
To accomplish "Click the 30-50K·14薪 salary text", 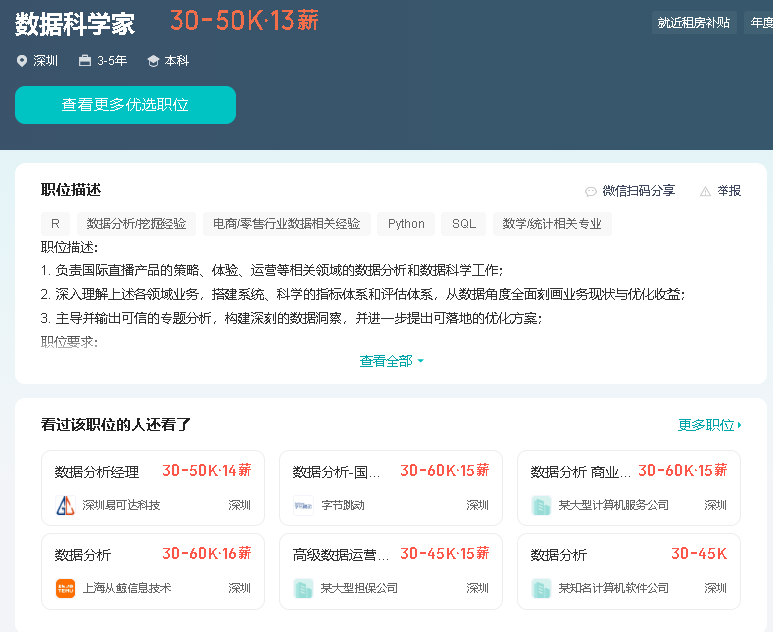I will tap(207, 470).
